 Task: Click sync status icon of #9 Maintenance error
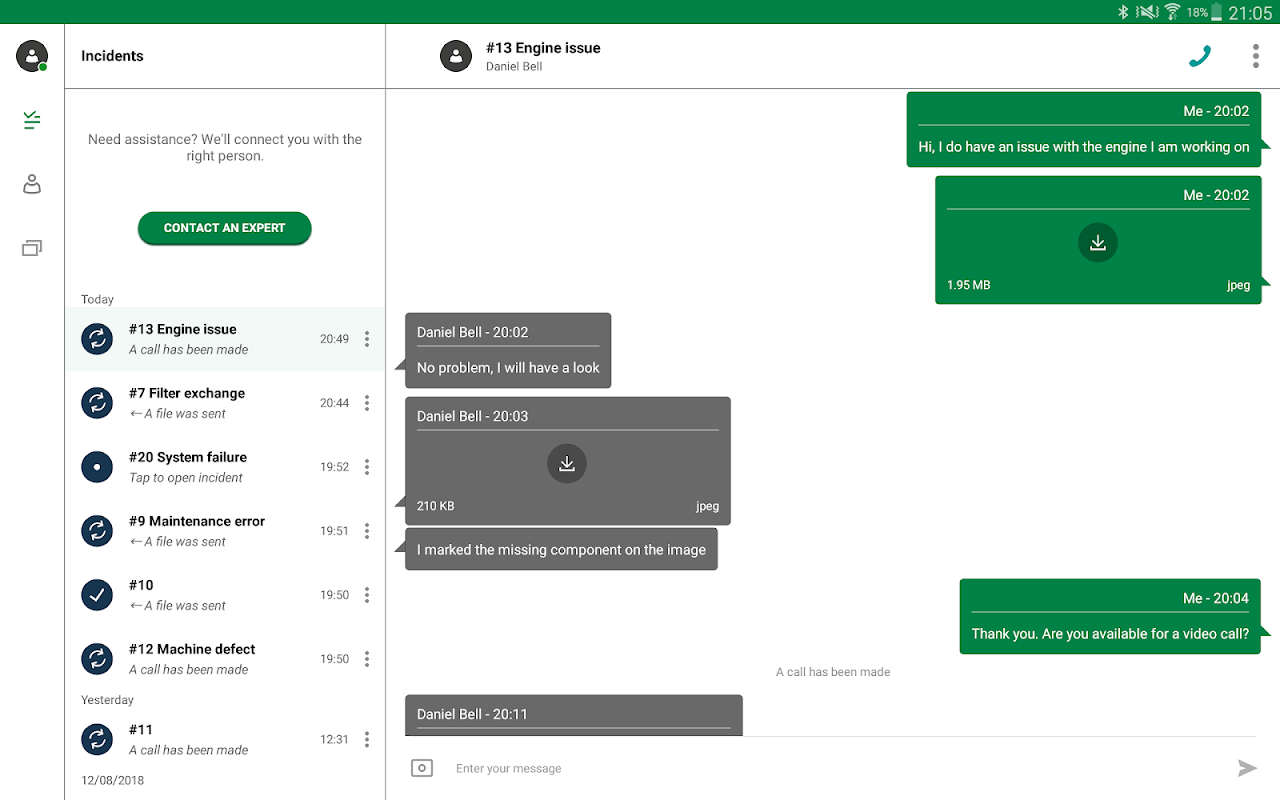[x=97, y=531]
